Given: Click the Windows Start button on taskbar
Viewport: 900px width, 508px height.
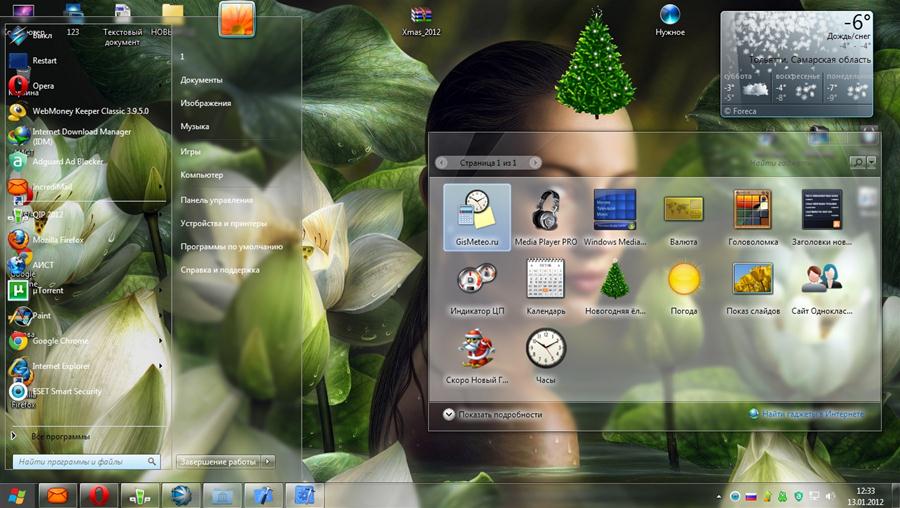Looking at the screenshot, I should tap(16, 494).
